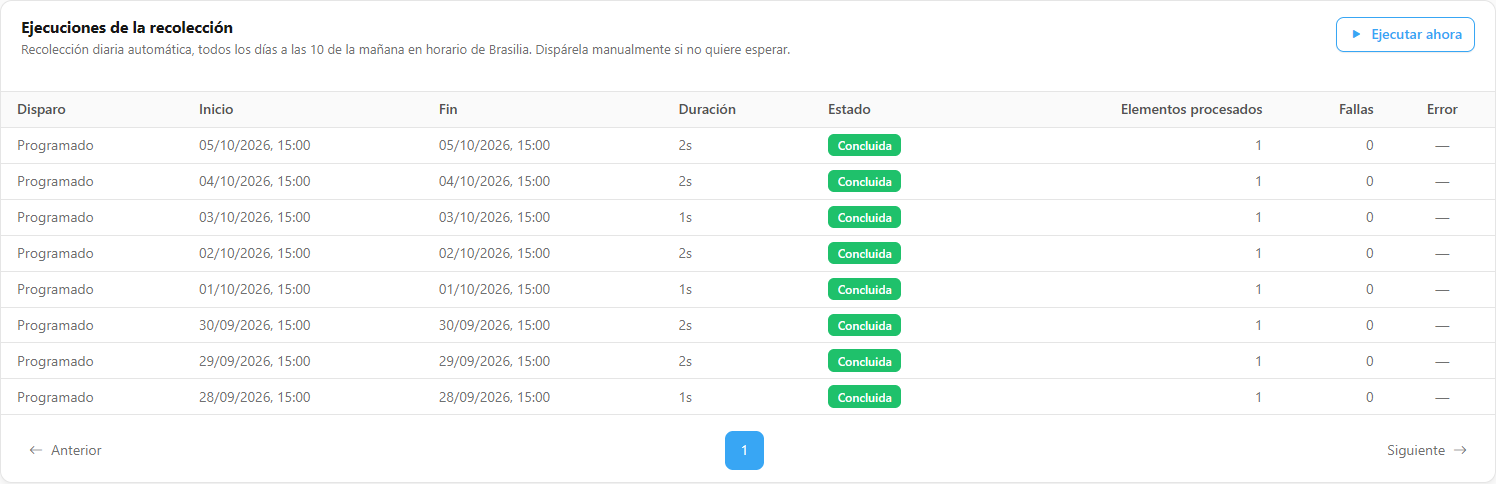
Task: Click the Estado column header
Action: point(849,109)
